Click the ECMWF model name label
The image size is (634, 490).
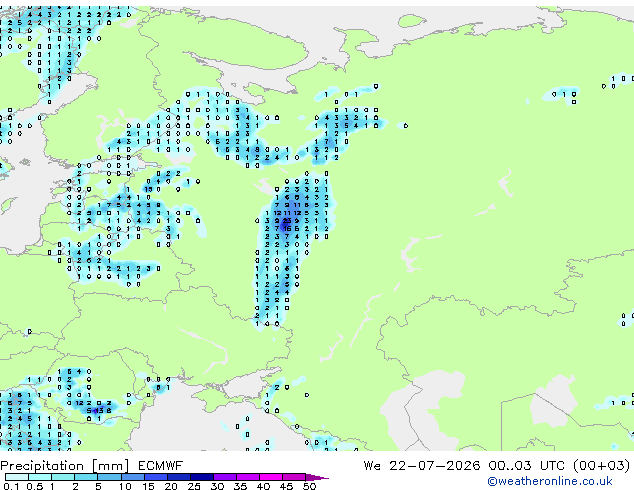pyautogui.click(x=160, y=466)
